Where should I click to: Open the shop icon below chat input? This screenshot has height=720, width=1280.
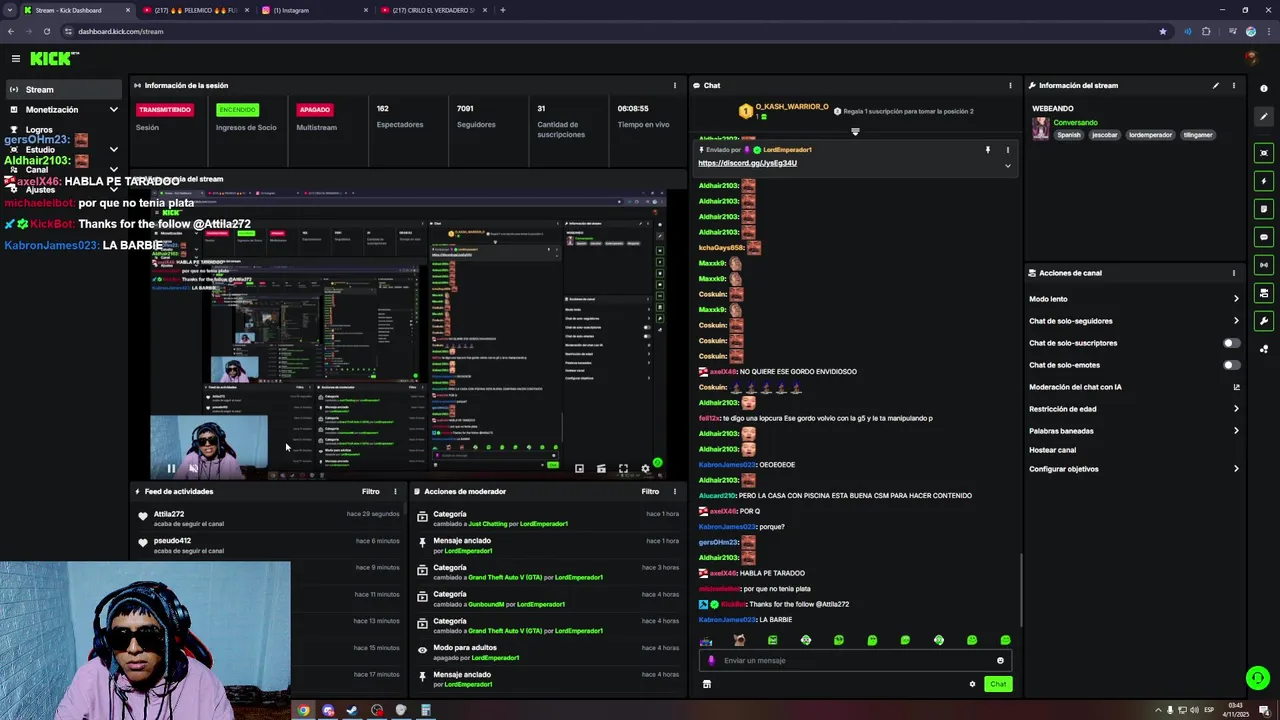[x=707, y=684]
